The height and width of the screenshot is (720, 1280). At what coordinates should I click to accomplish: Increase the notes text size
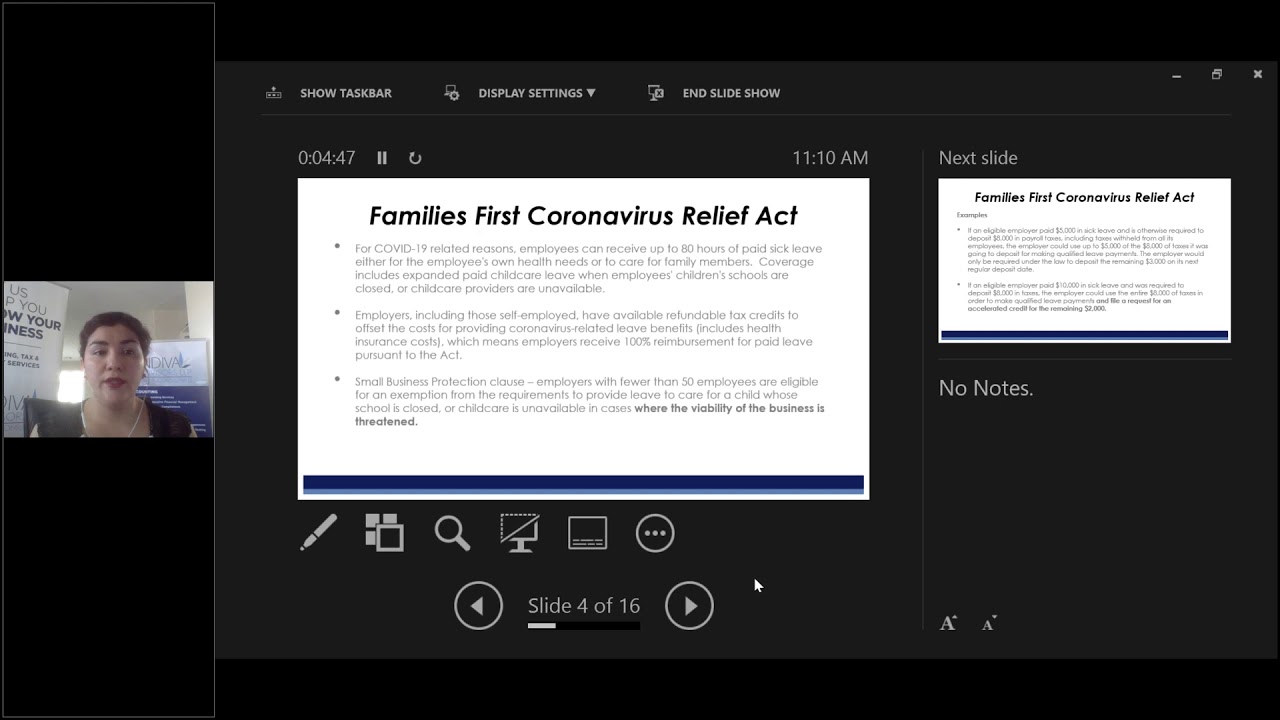[948, 623]
